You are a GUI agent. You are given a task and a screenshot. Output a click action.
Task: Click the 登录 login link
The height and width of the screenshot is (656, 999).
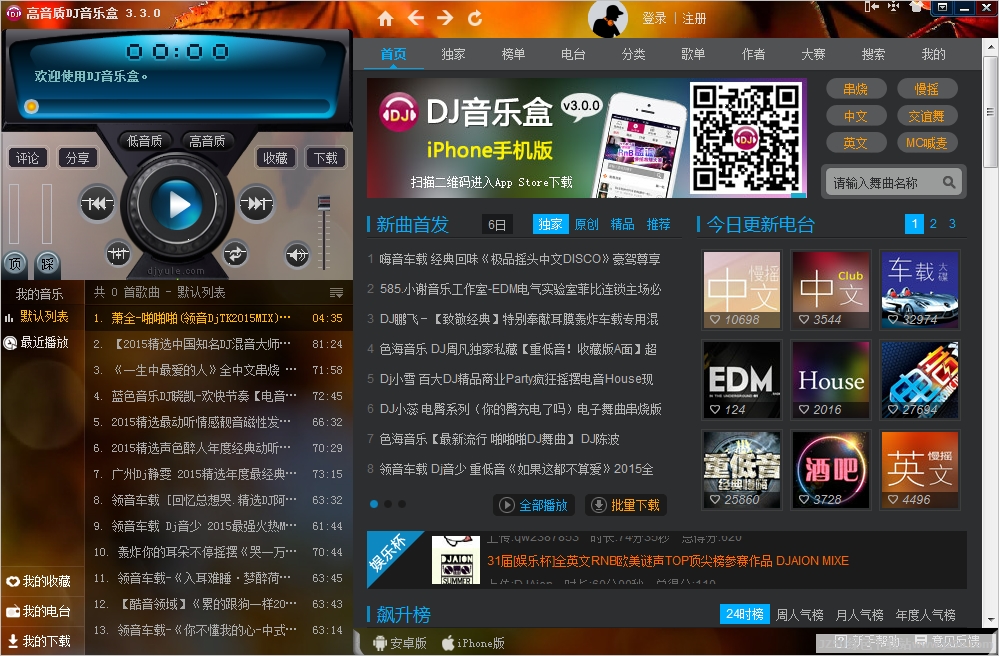coord(654,18)
